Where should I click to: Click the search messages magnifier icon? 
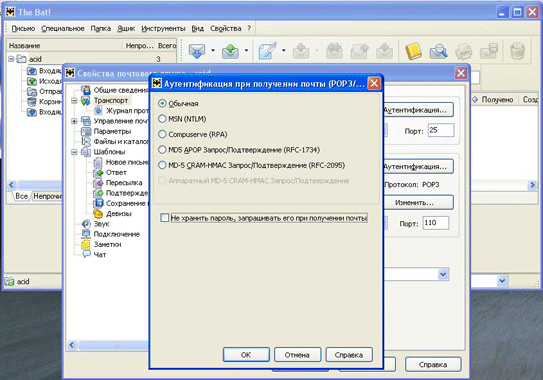pos(438,51)
